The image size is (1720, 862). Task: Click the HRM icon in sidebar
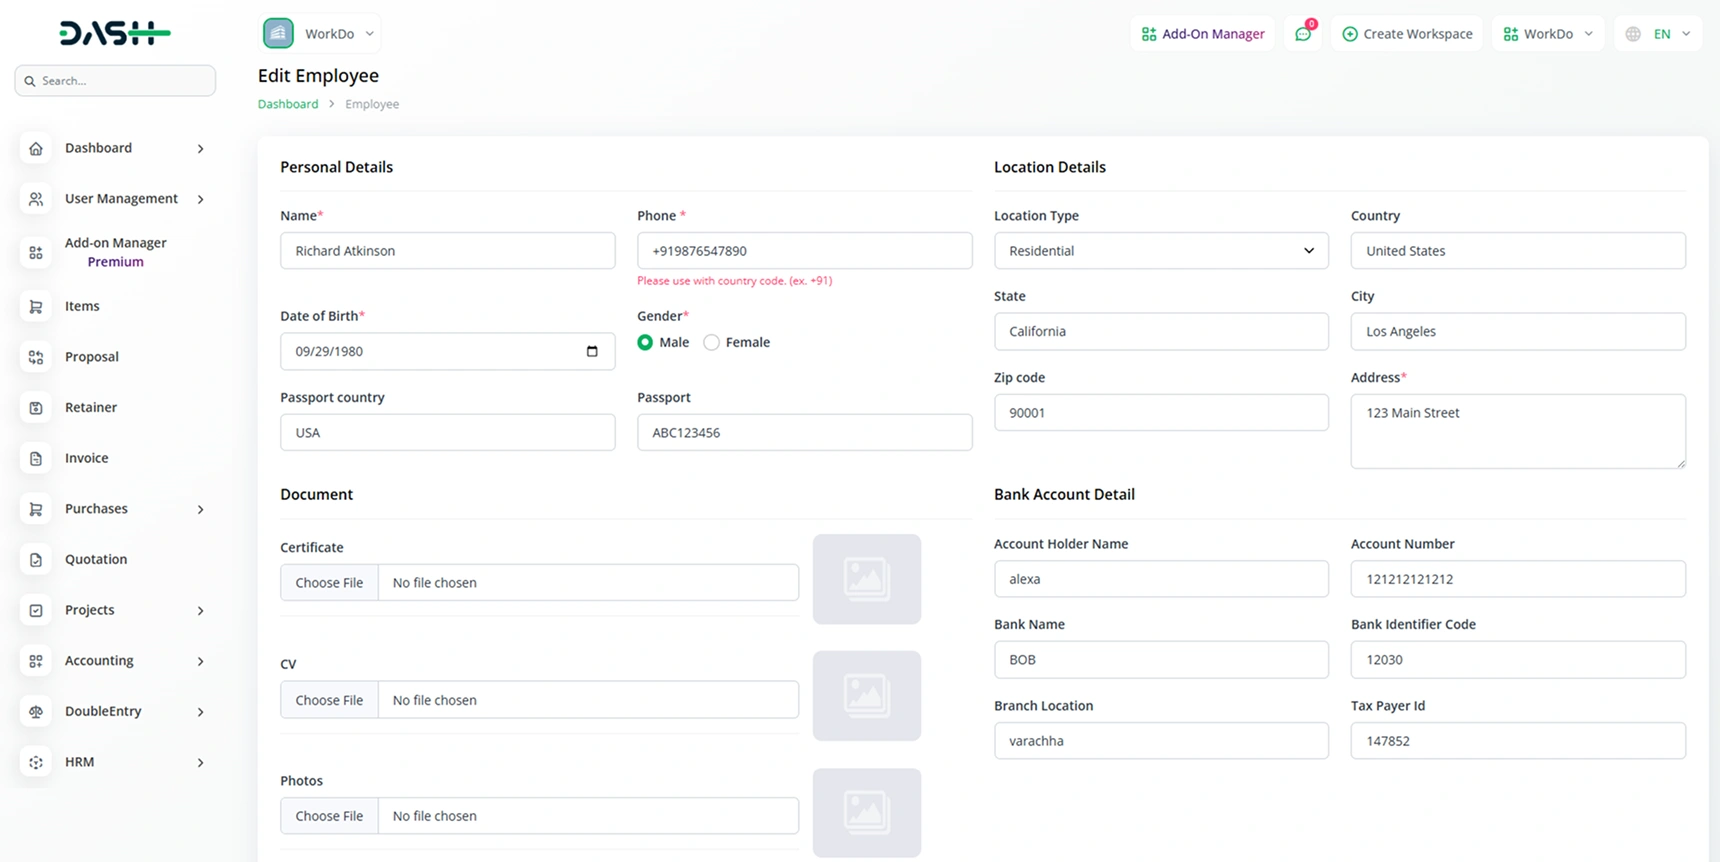pyautogui.click(x=36, y=763)
